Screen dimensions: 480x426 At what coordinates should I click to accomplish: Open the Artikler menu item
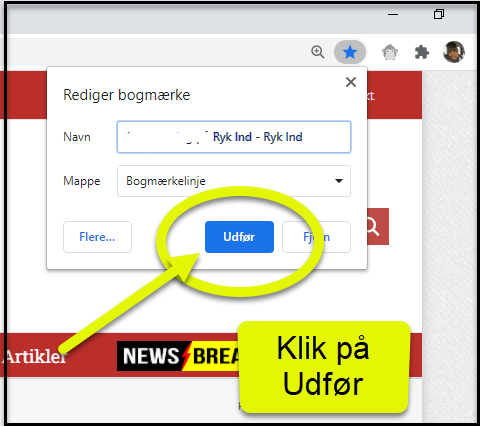(35, 357)
